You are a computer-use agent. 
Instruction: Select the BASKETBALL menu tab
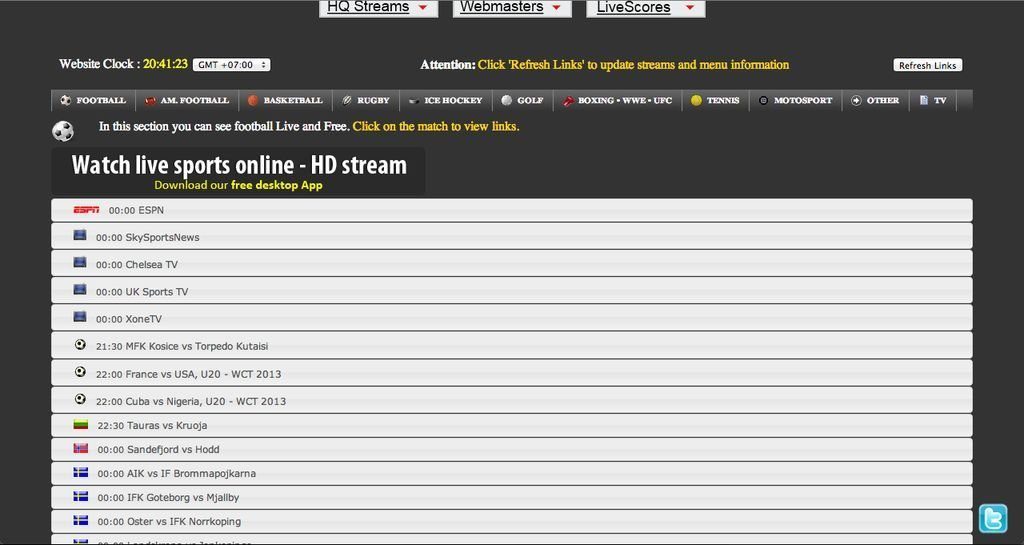tap(286, 101)
